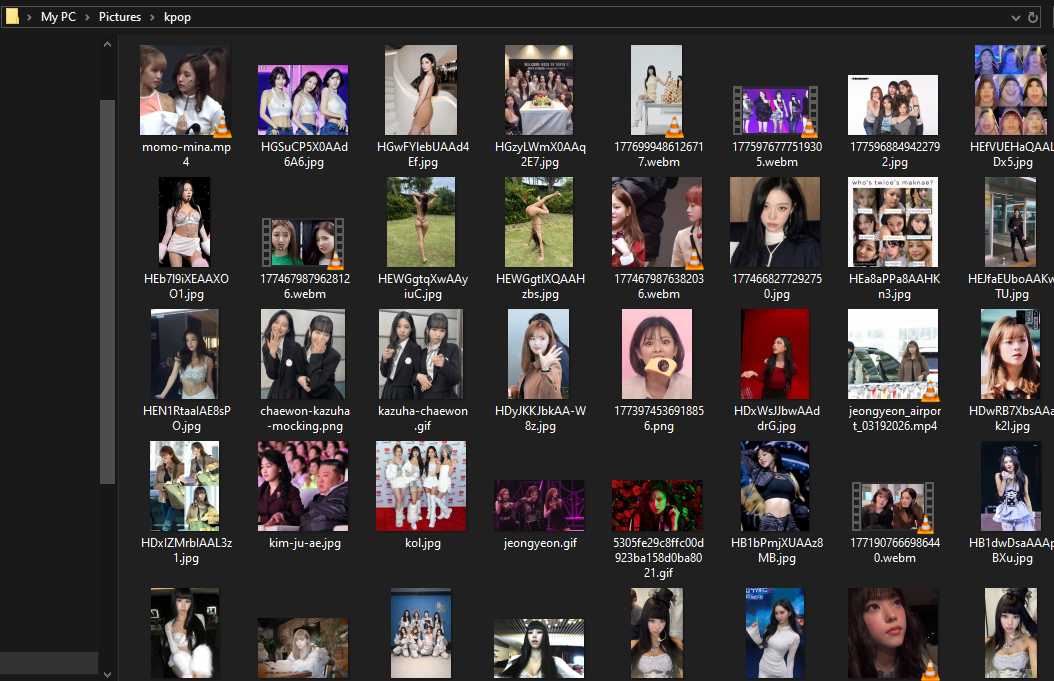Select HEa8aPPa8AAHKn3.jpg image
This screenshot has width=1054, height=681.
tap(893, 222)
